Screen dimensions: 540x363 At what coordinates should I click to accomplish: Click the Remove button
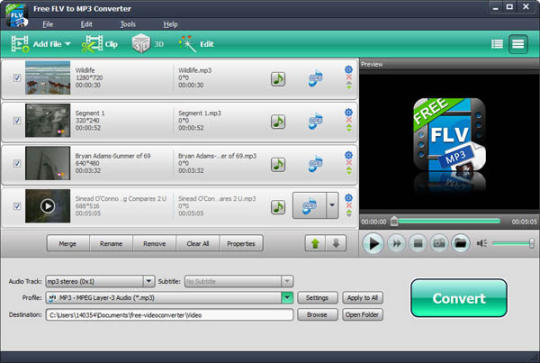[154, 243]
